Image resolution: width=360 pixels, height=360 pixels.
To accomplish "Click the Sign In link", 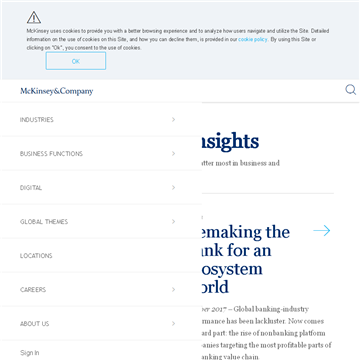I will 30,353.
